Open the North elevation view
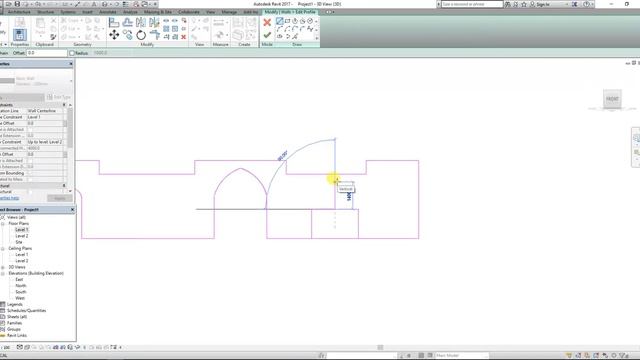Screen dimensions: 640x360 pos(21,286)
